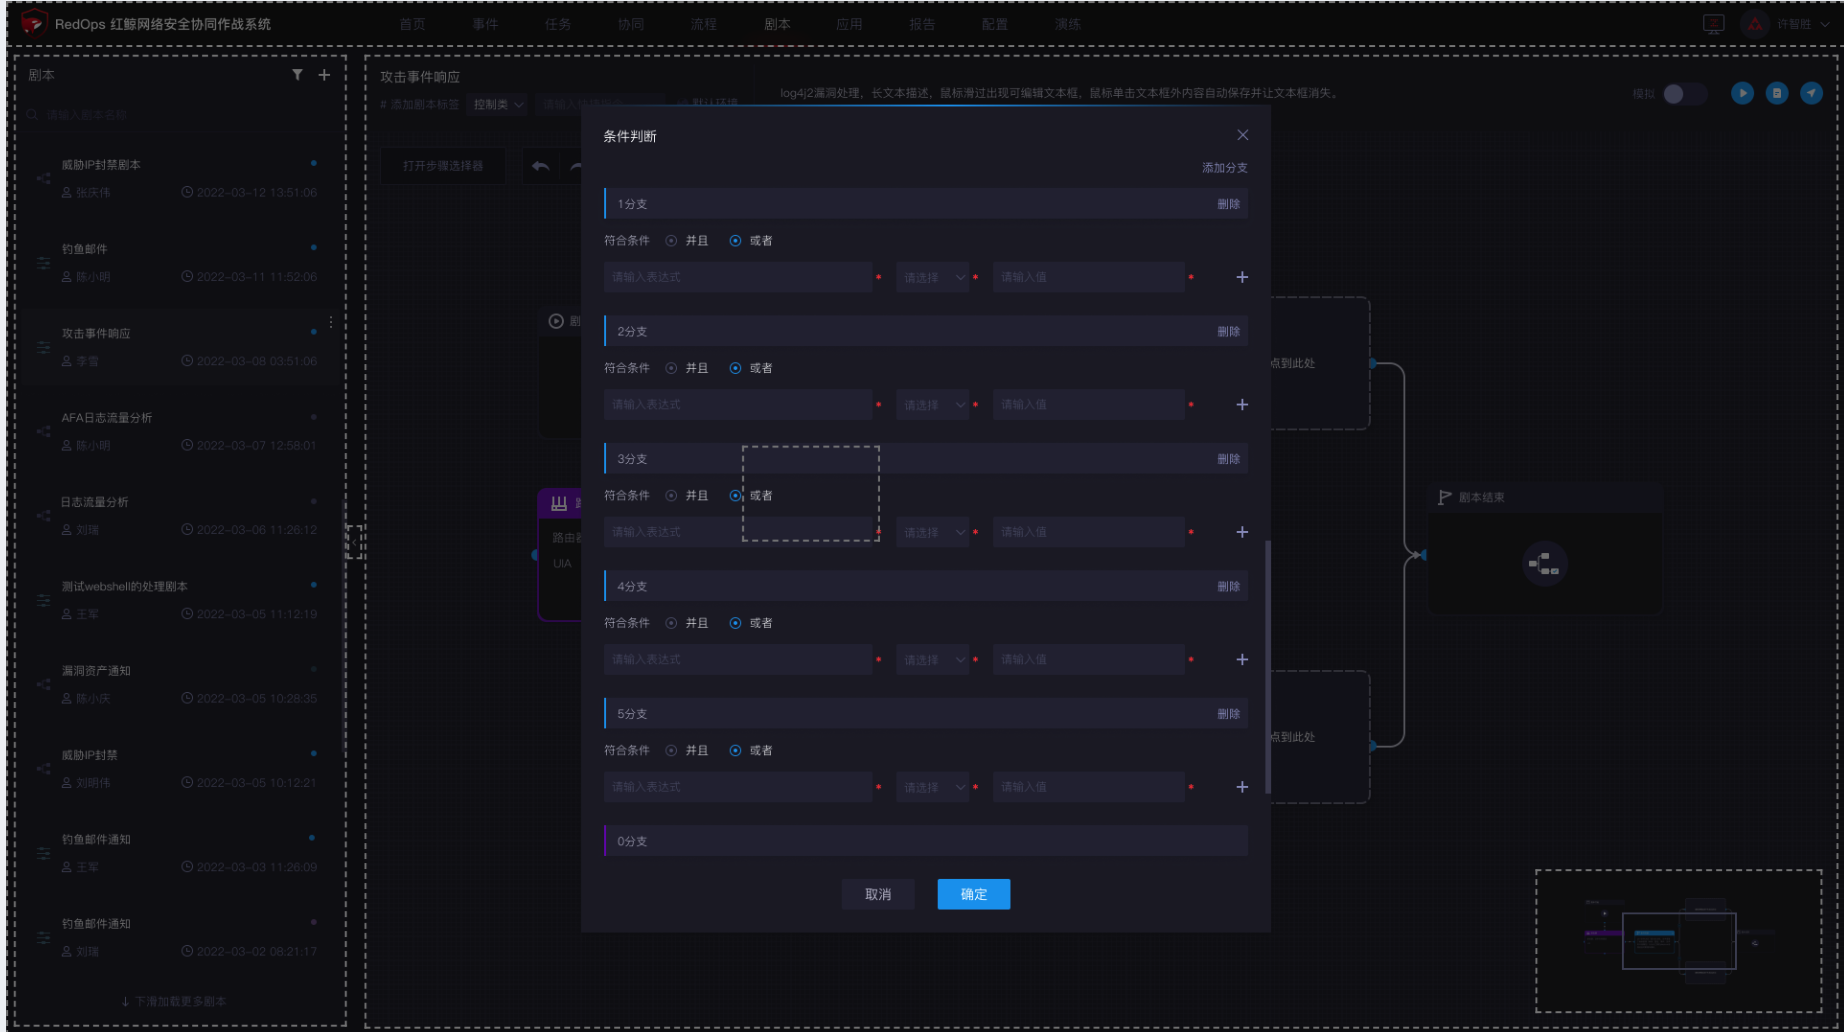
Task: Select 并且 for 5分支
Action: point(671,751)
